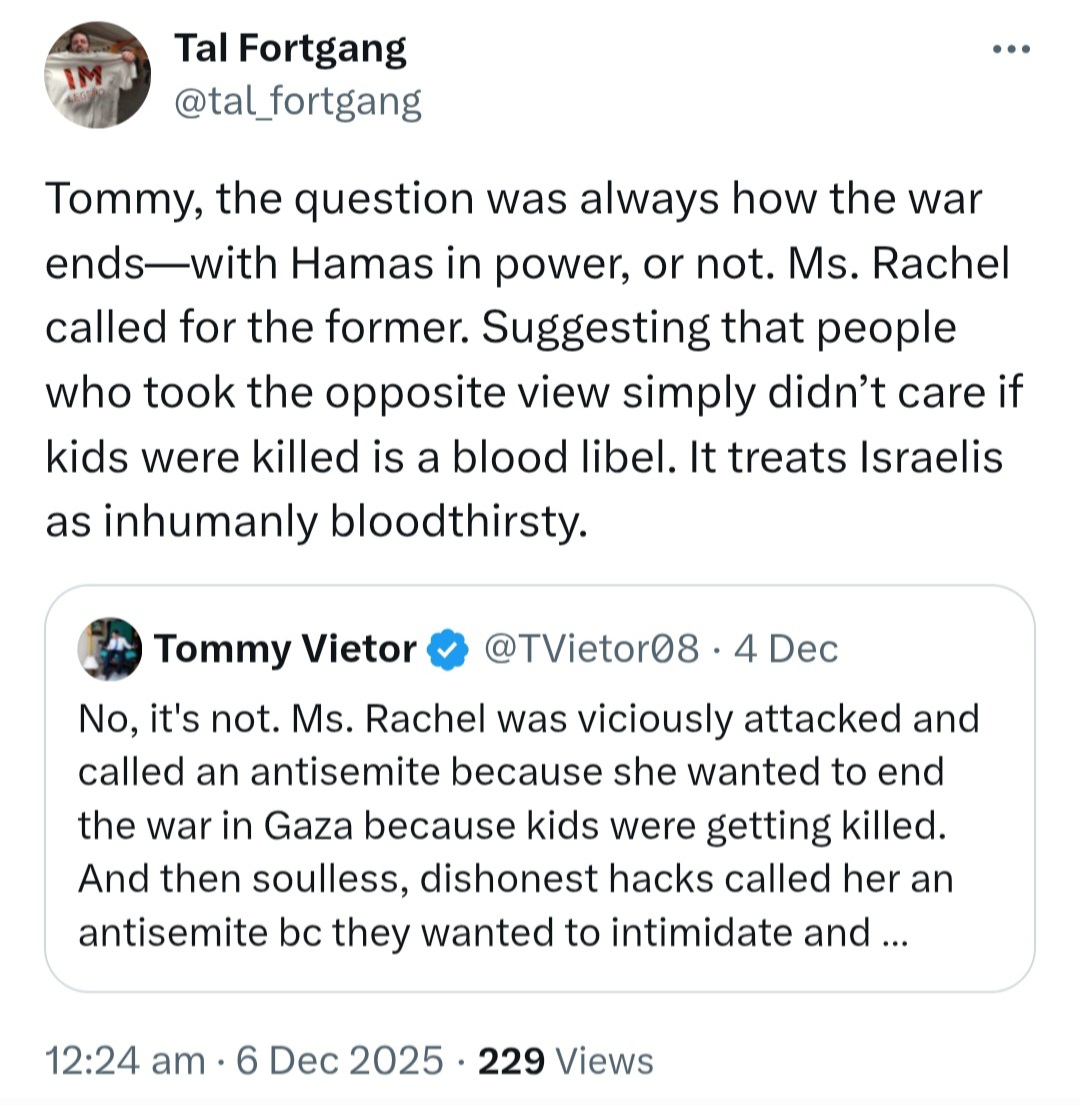Open the 229 view count number
The width and height of the screenshot is (1080, 1105).
pos(511,1061)
